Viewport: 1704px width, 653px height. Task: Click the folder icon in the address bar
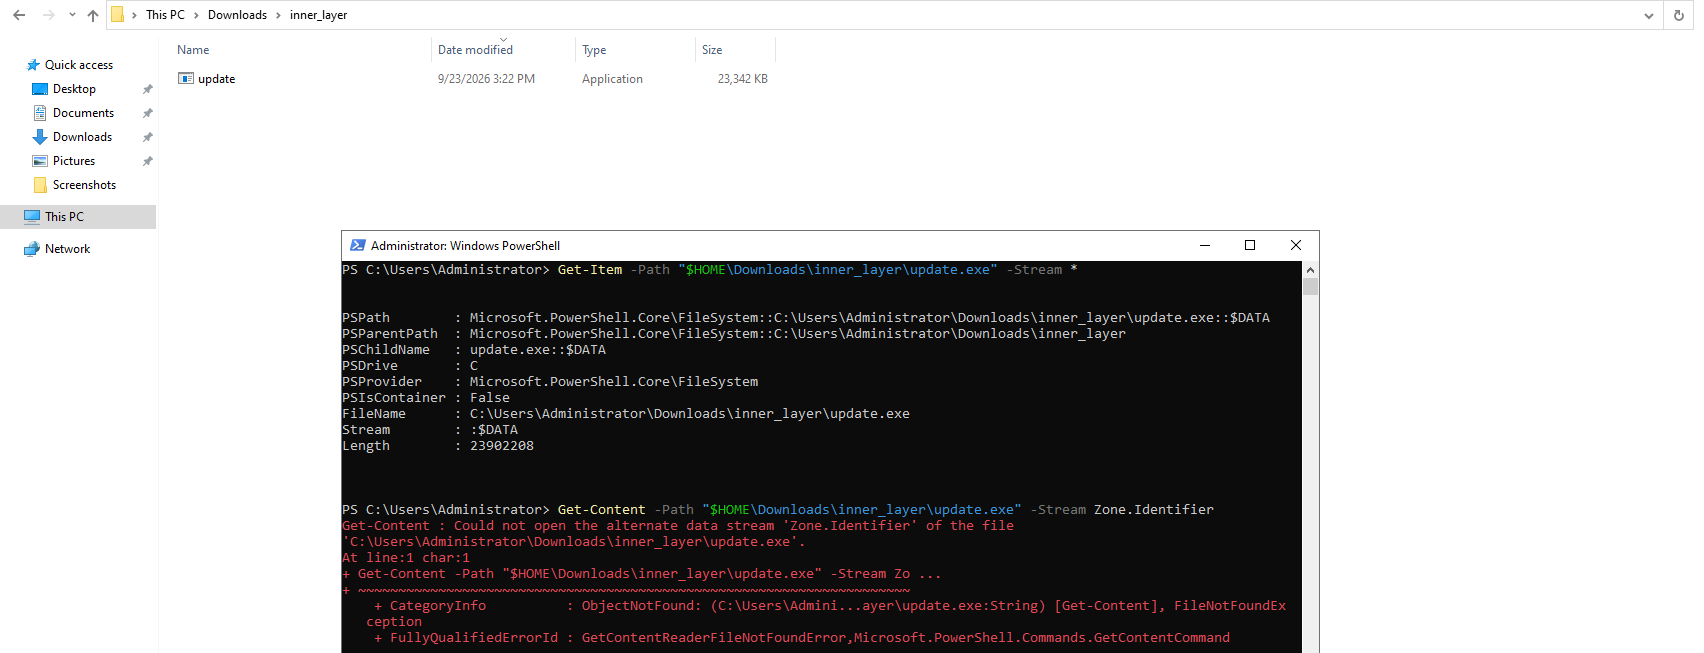(x=117, y=15)
